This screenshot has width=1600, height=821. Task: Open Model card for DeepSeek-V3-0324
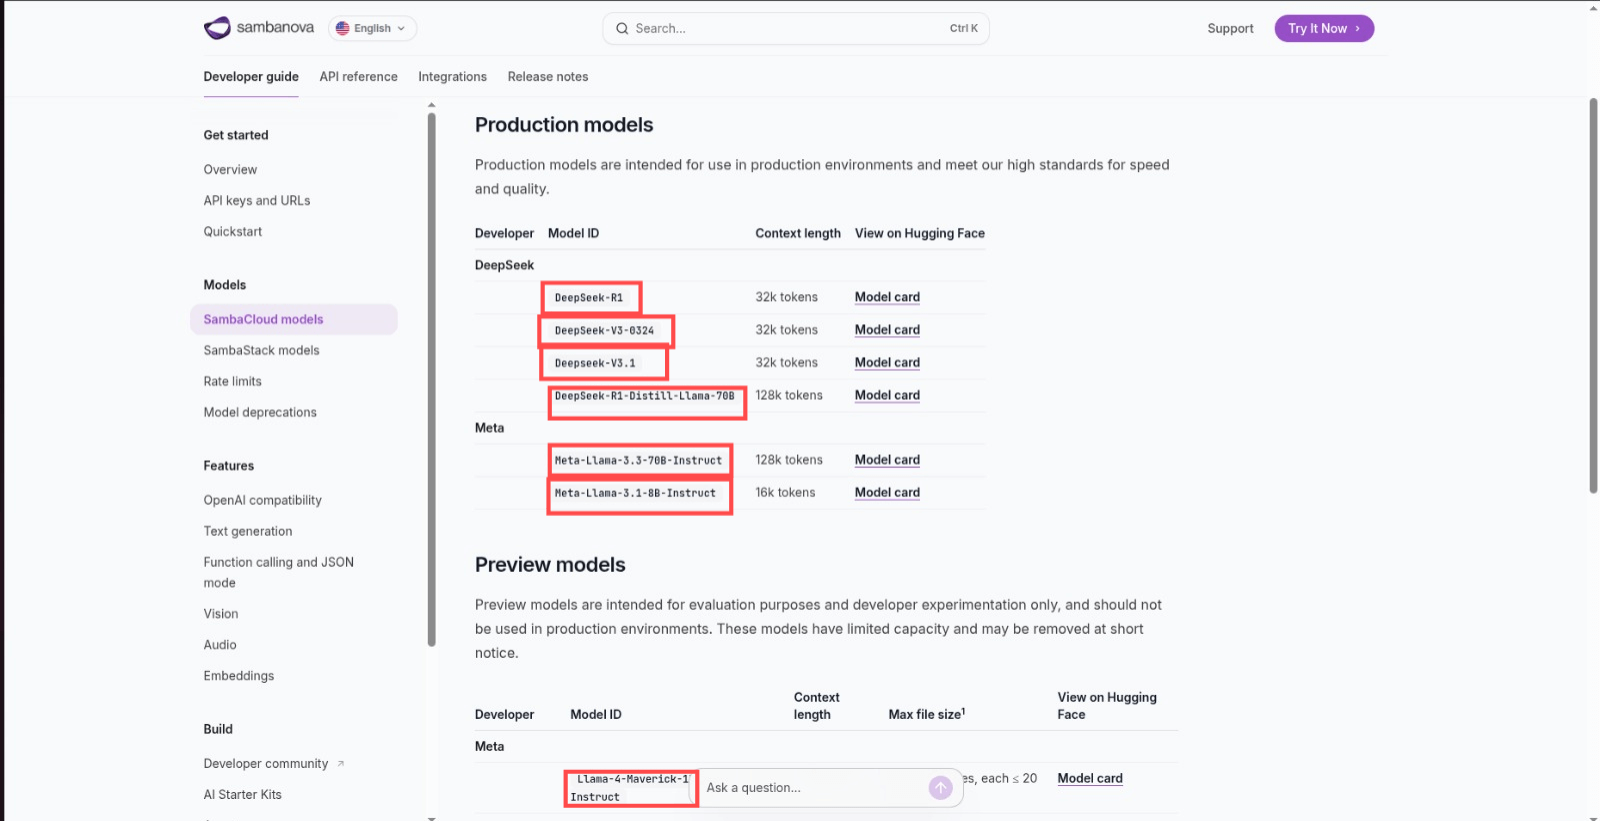(x=887, y=330)
